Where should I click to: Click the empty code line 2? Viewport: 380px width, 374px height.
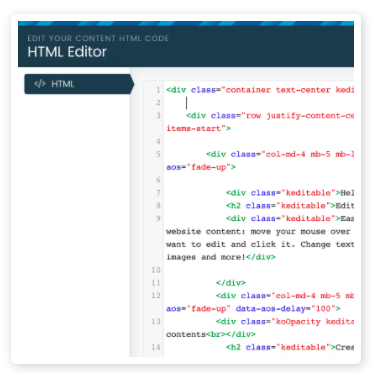[x=260, y=103]
